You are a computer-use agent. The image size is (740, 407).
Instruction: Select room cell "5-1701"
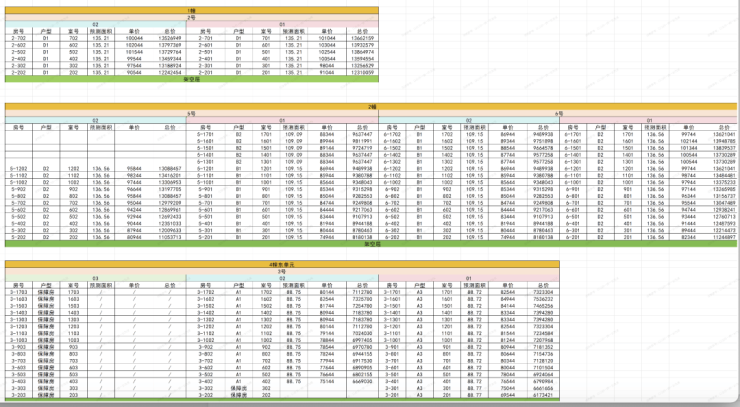pos(206,134)
